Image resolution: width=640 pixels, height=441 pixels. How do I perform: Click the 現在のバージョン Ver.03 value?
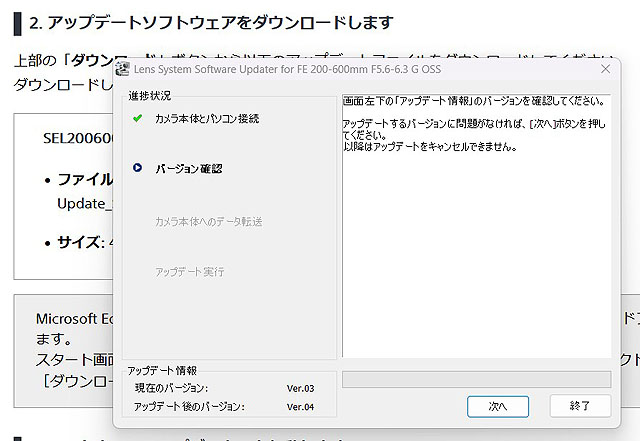[300, 387]
